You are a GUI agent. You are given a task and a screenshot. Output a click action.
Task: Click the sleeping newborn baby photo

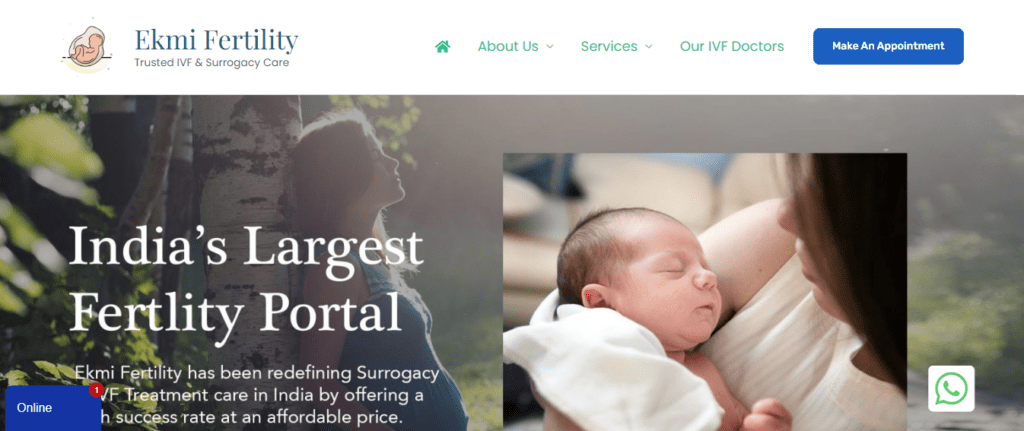point(705,292)
